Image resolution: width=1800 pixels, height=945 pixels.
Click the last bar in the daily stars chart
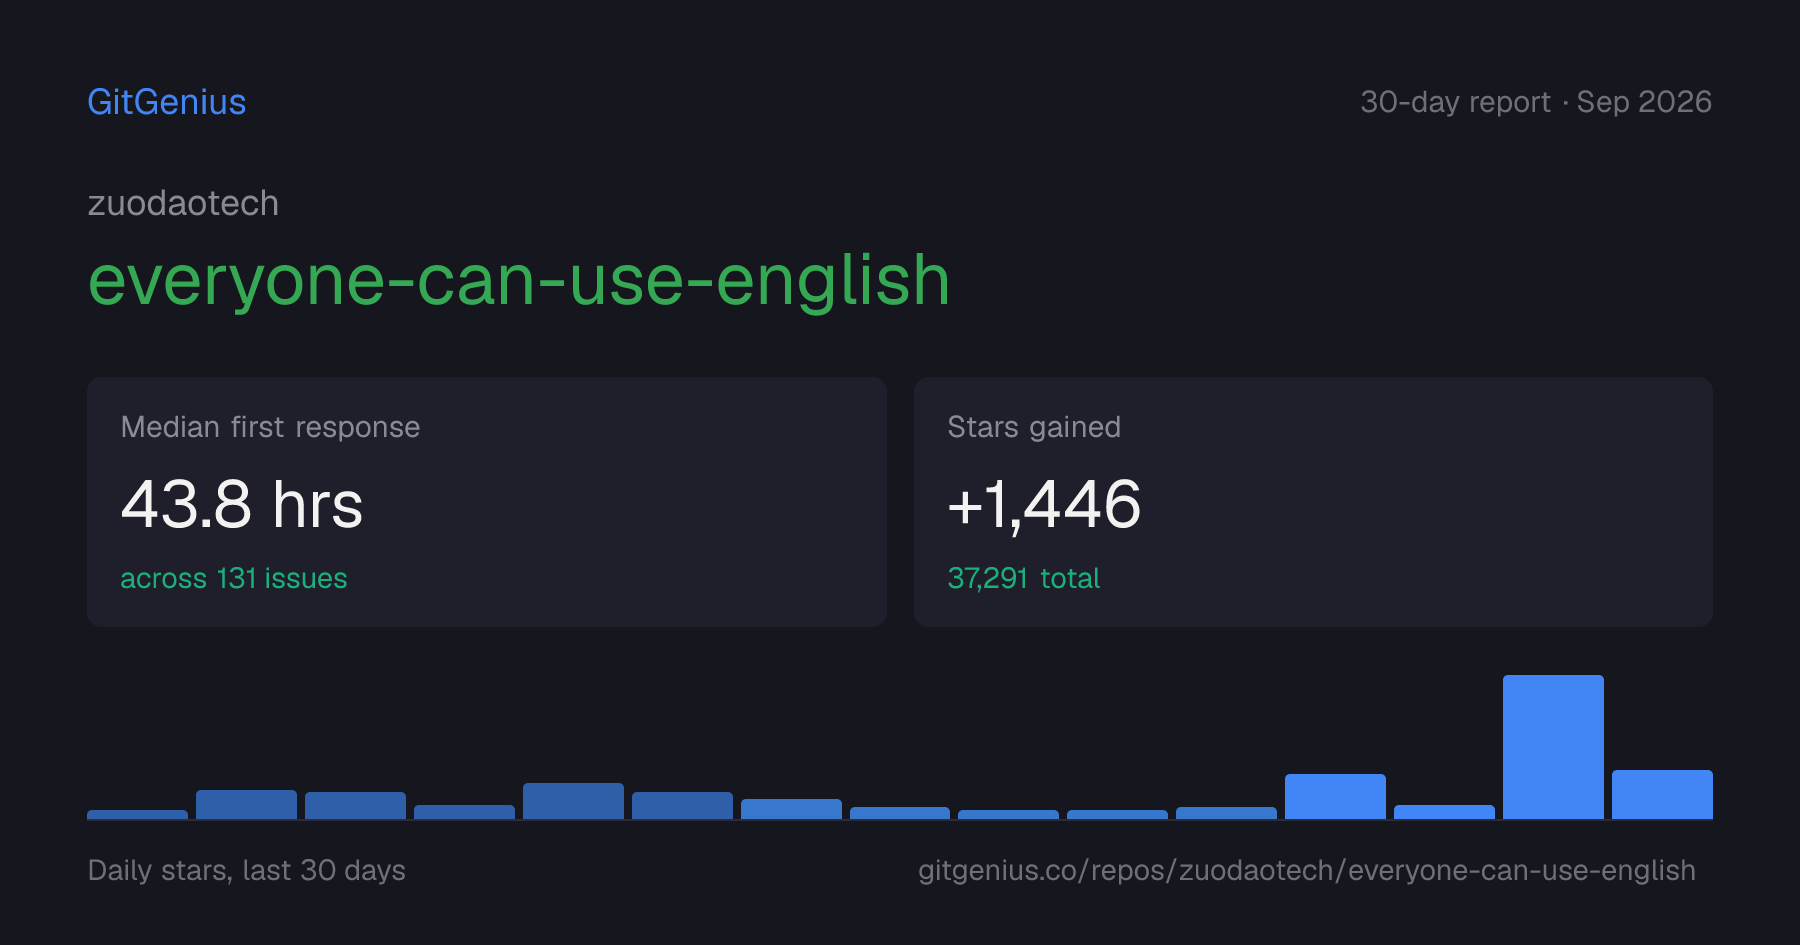(1662, 794)
